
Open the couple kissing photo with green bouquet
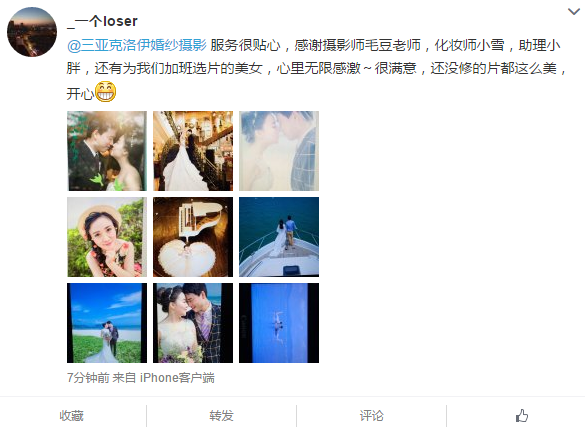point(107,151)
